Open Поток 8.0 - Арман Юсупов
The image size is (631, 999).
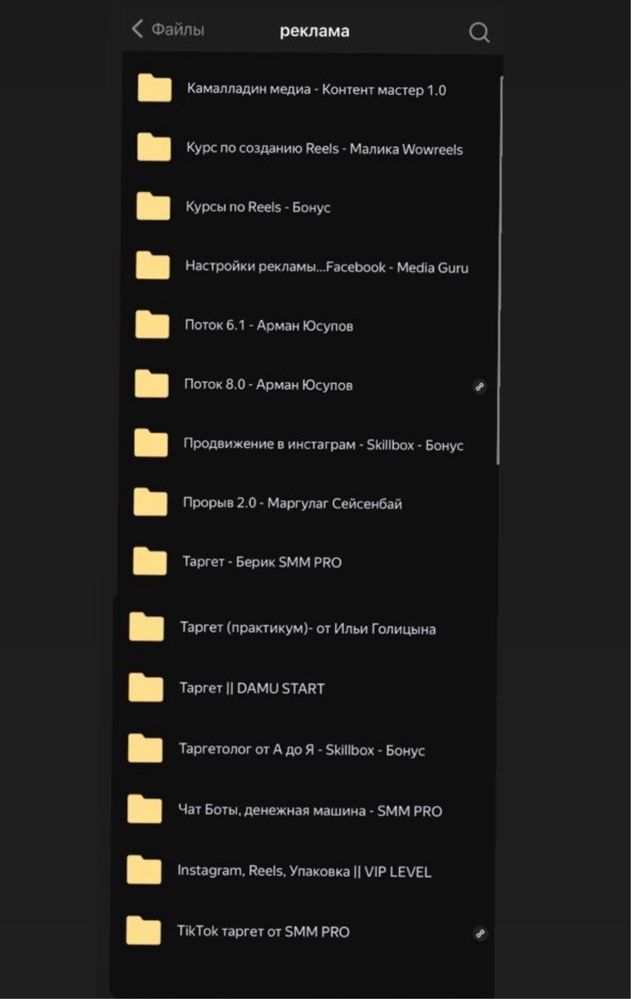coord(268,385)
